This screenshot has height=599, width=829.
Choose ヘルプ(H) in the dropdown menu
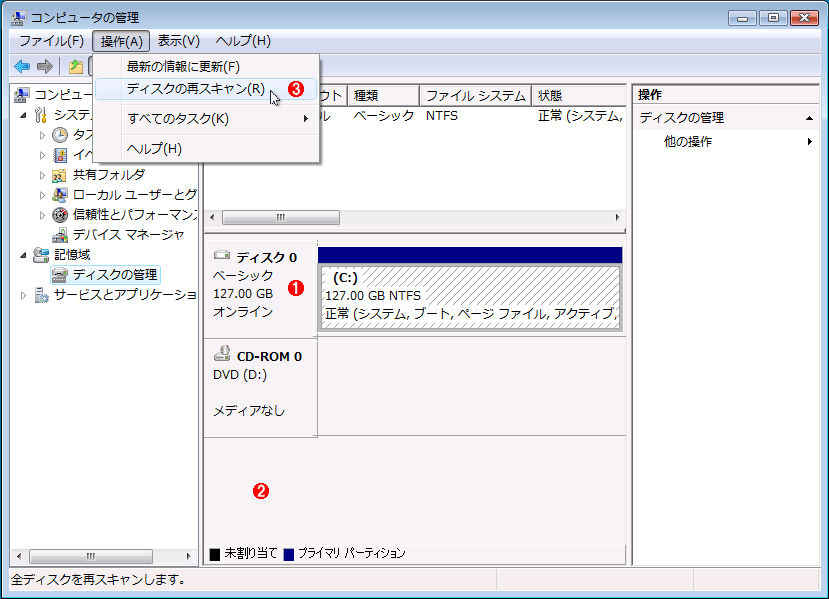coord(207,149)
